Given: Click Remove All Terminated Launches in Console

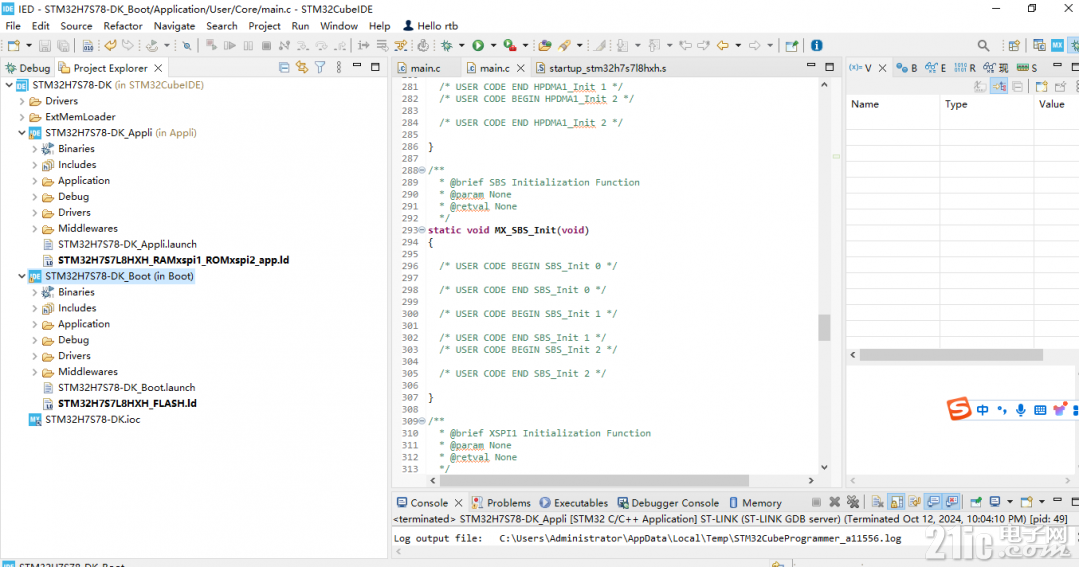Looking at the screenshot, I should [x=853, y=502].
